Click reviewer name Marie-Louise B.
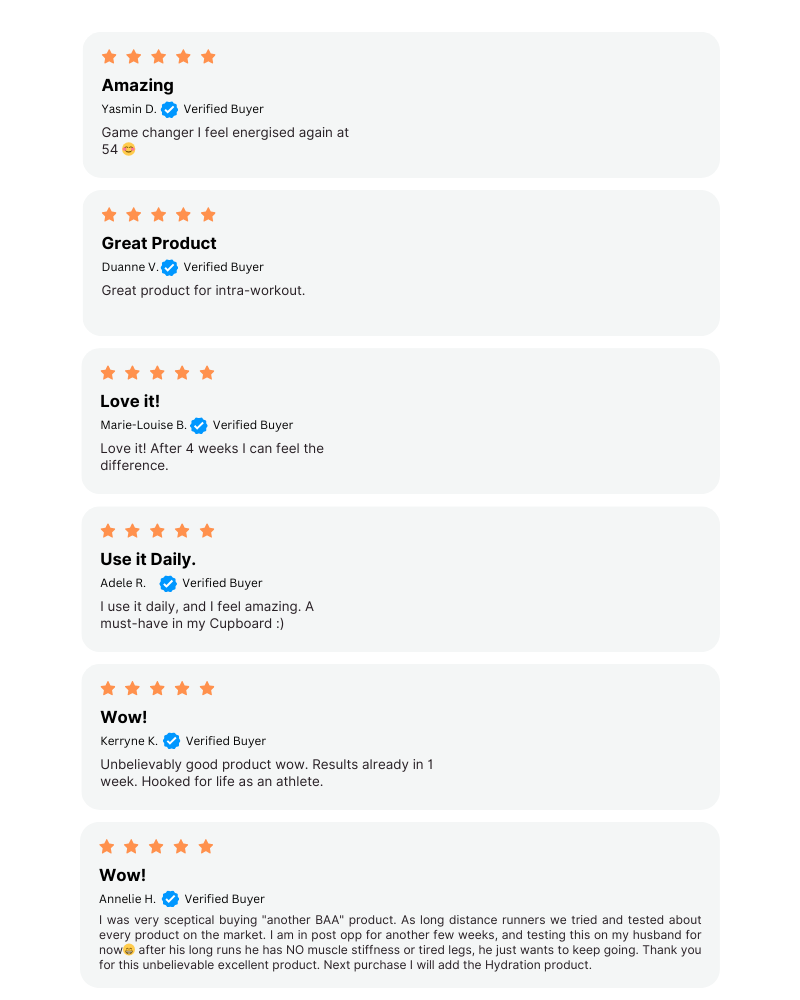 tap(143, 425)
